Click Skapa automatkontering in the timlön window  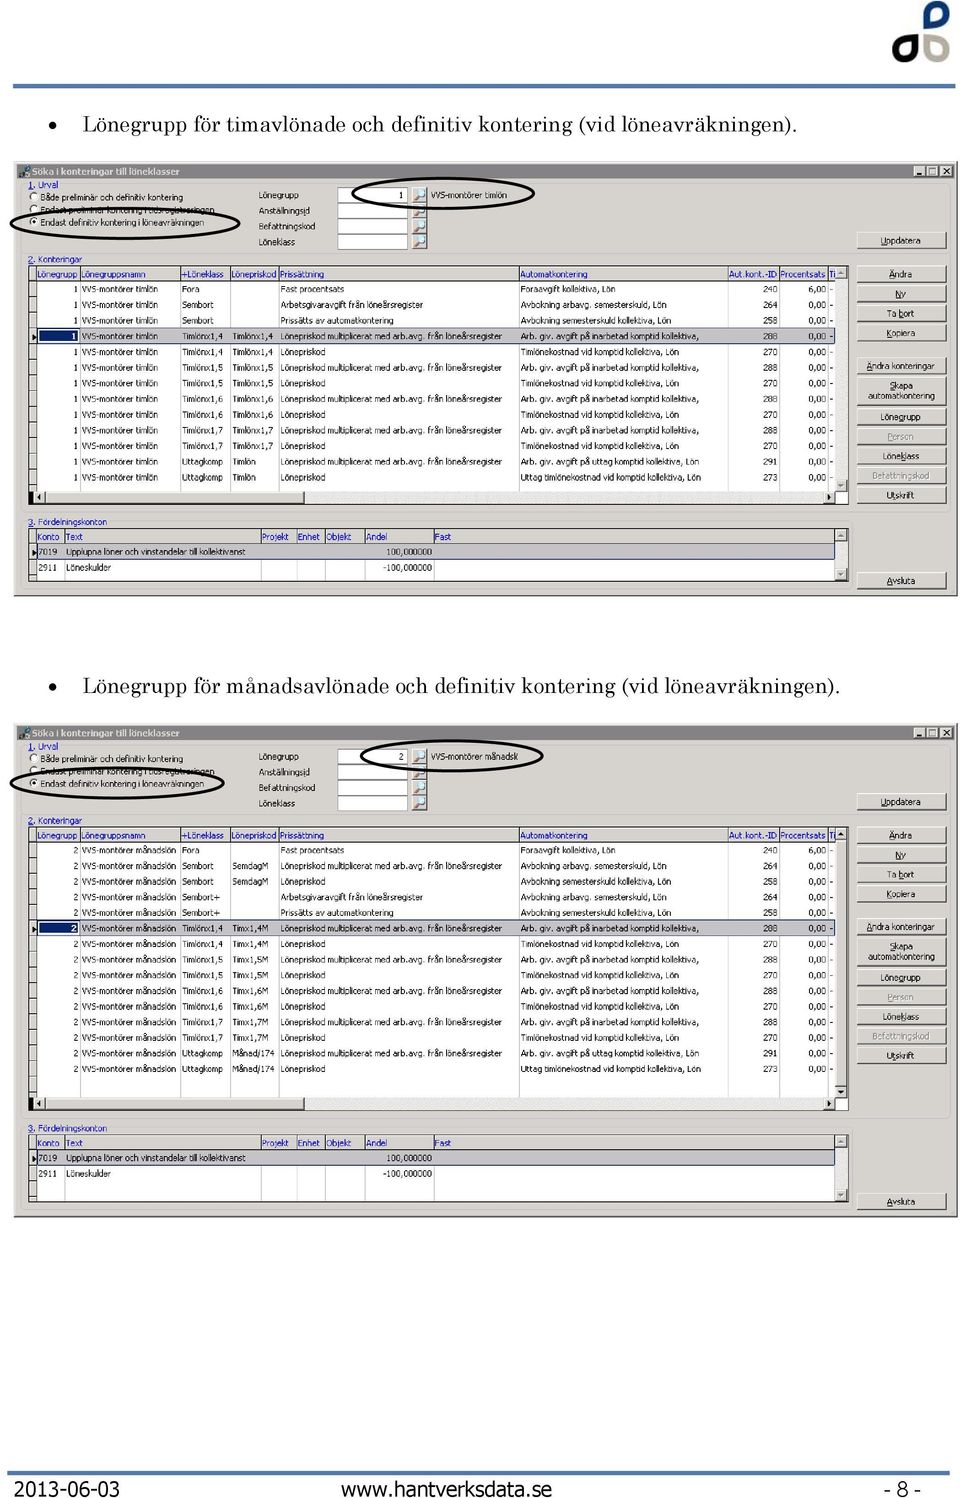tap(901, 391)
